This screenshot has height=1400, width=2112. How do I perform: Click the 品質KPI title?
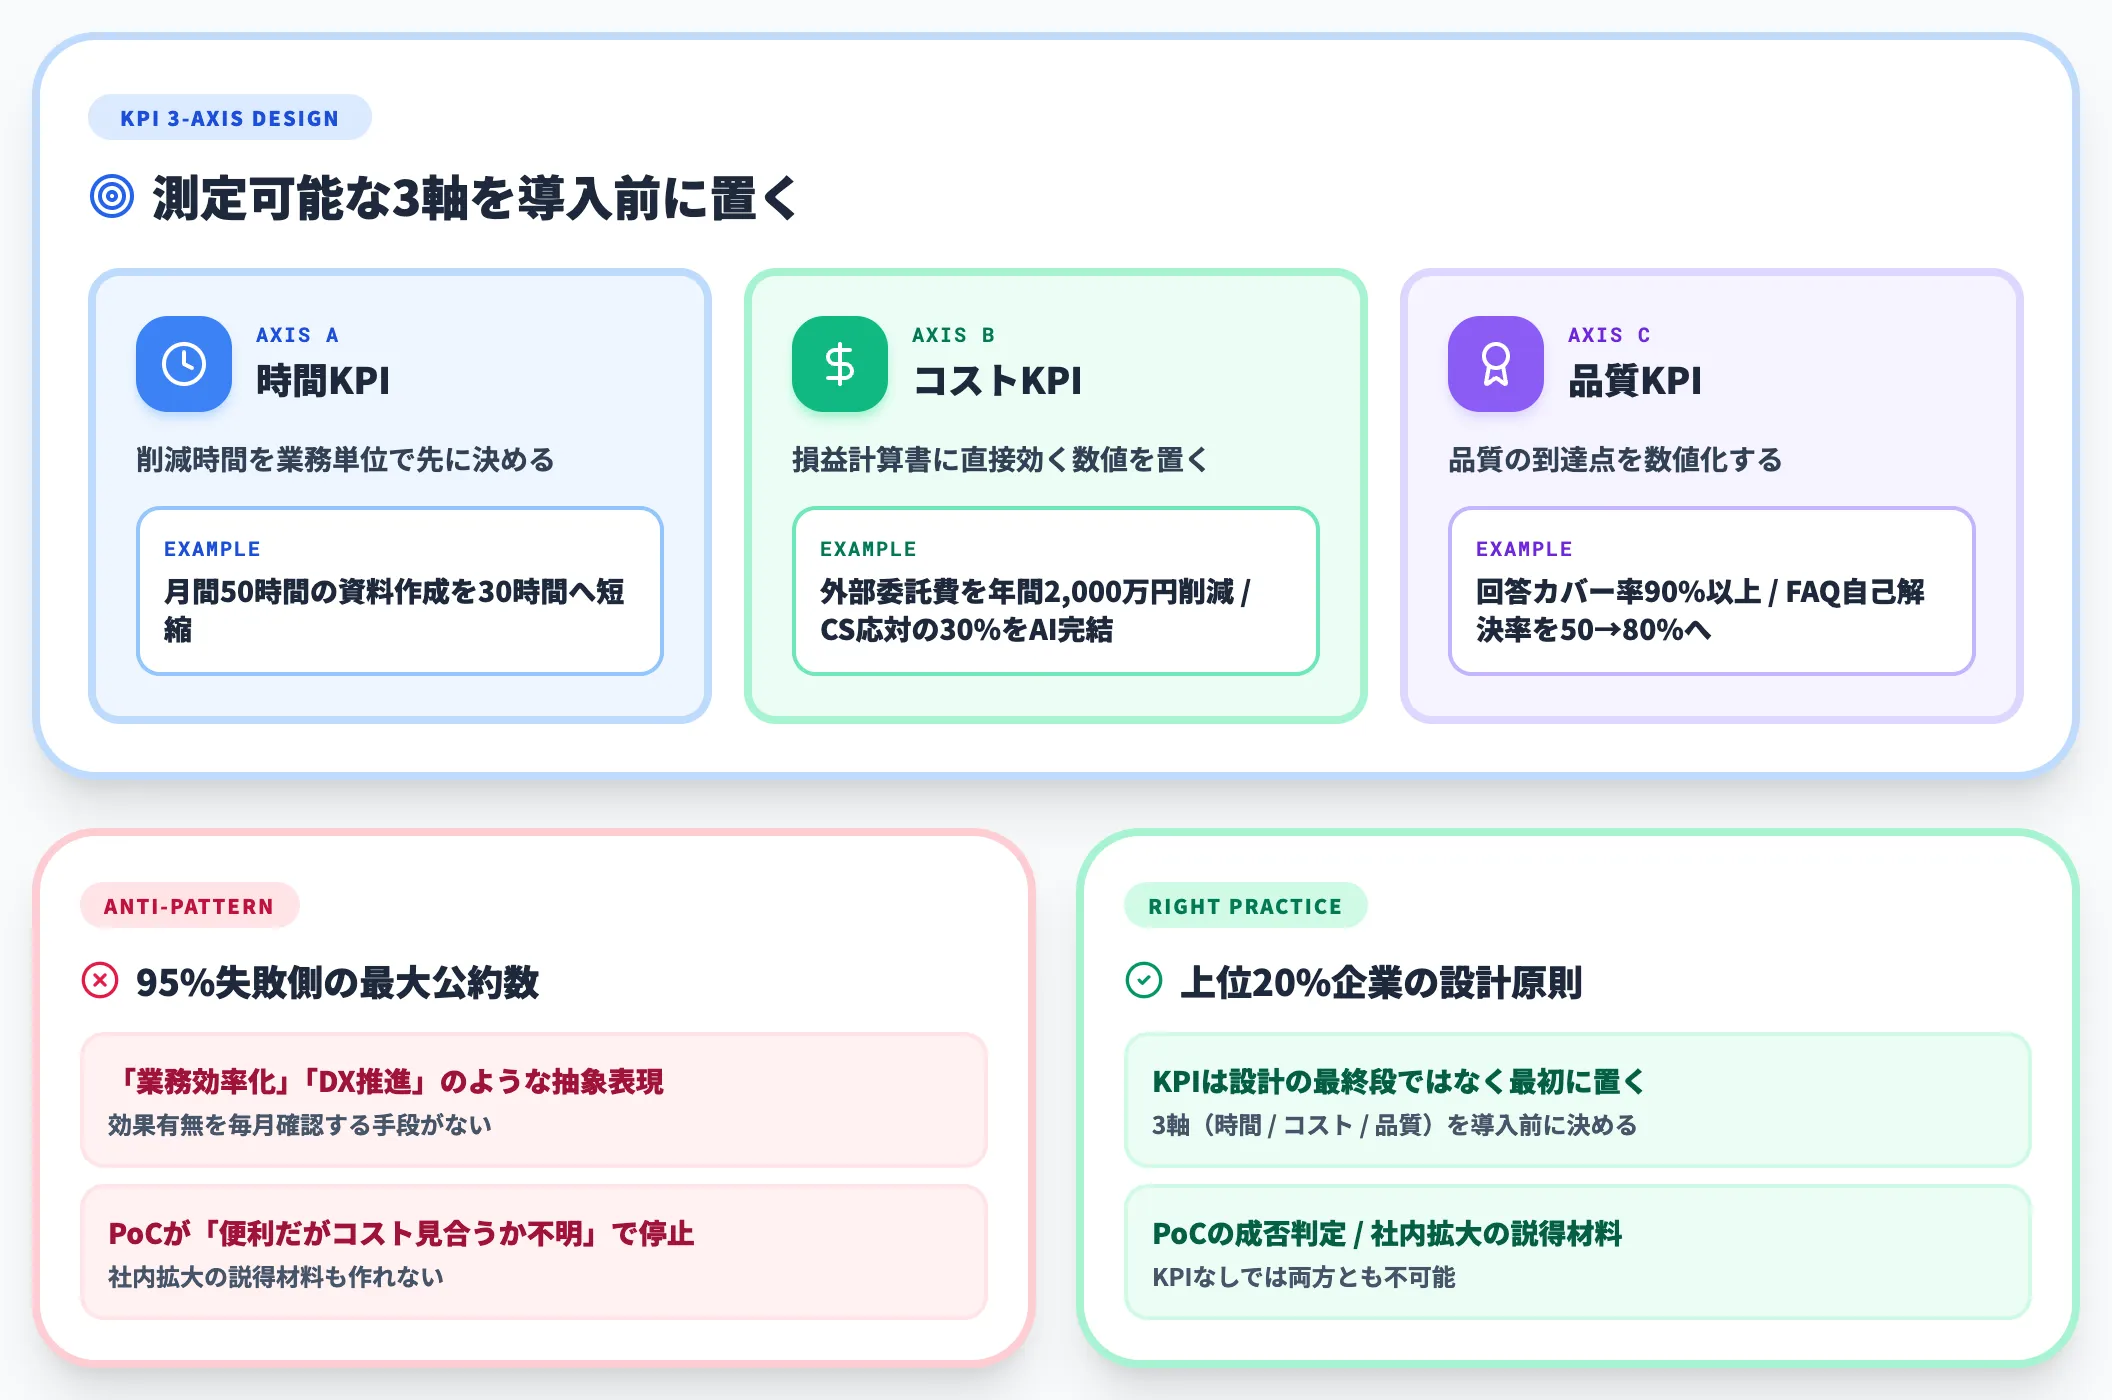point(1635,381)
